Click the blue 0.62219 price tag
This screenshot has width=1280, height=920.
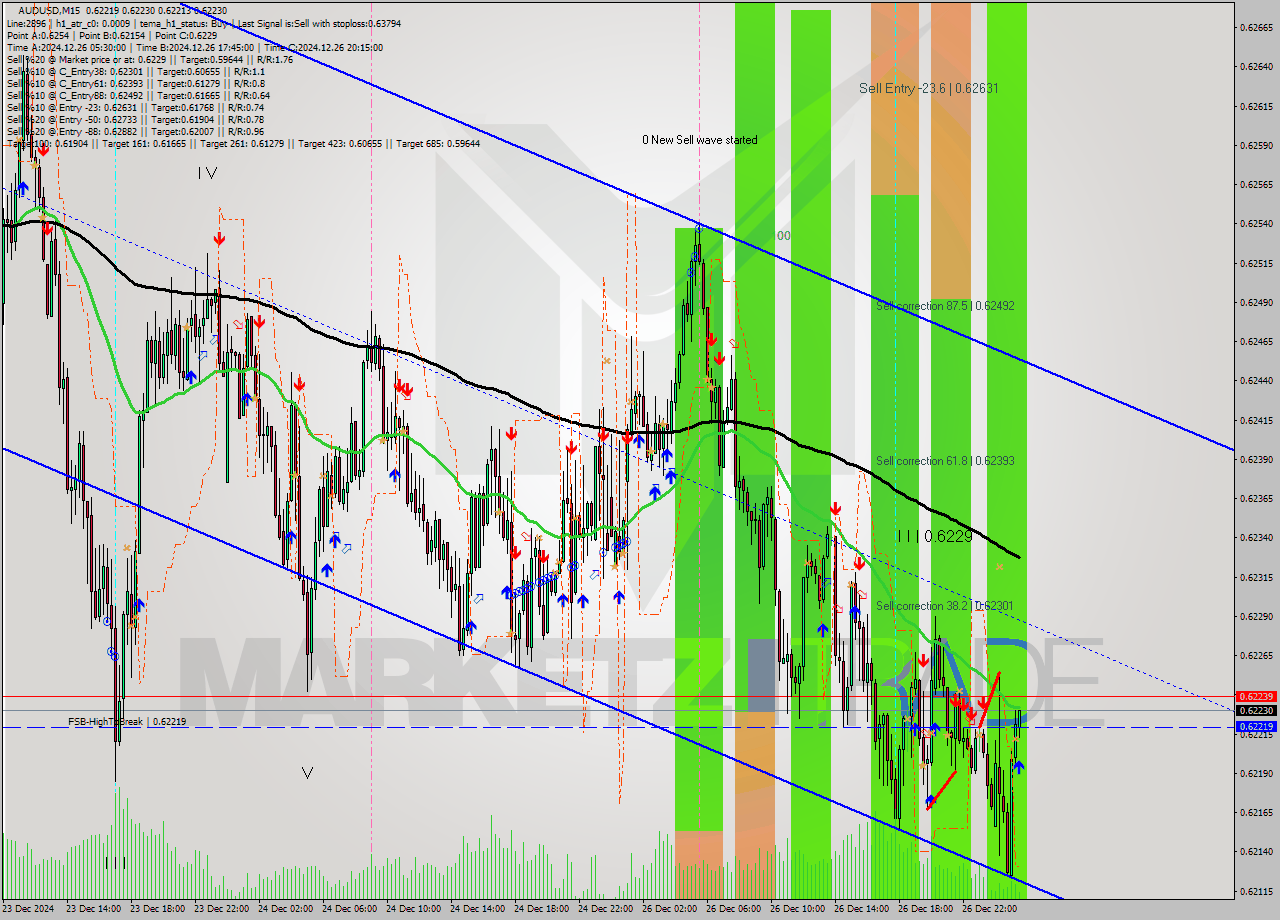click(1255, 727)
